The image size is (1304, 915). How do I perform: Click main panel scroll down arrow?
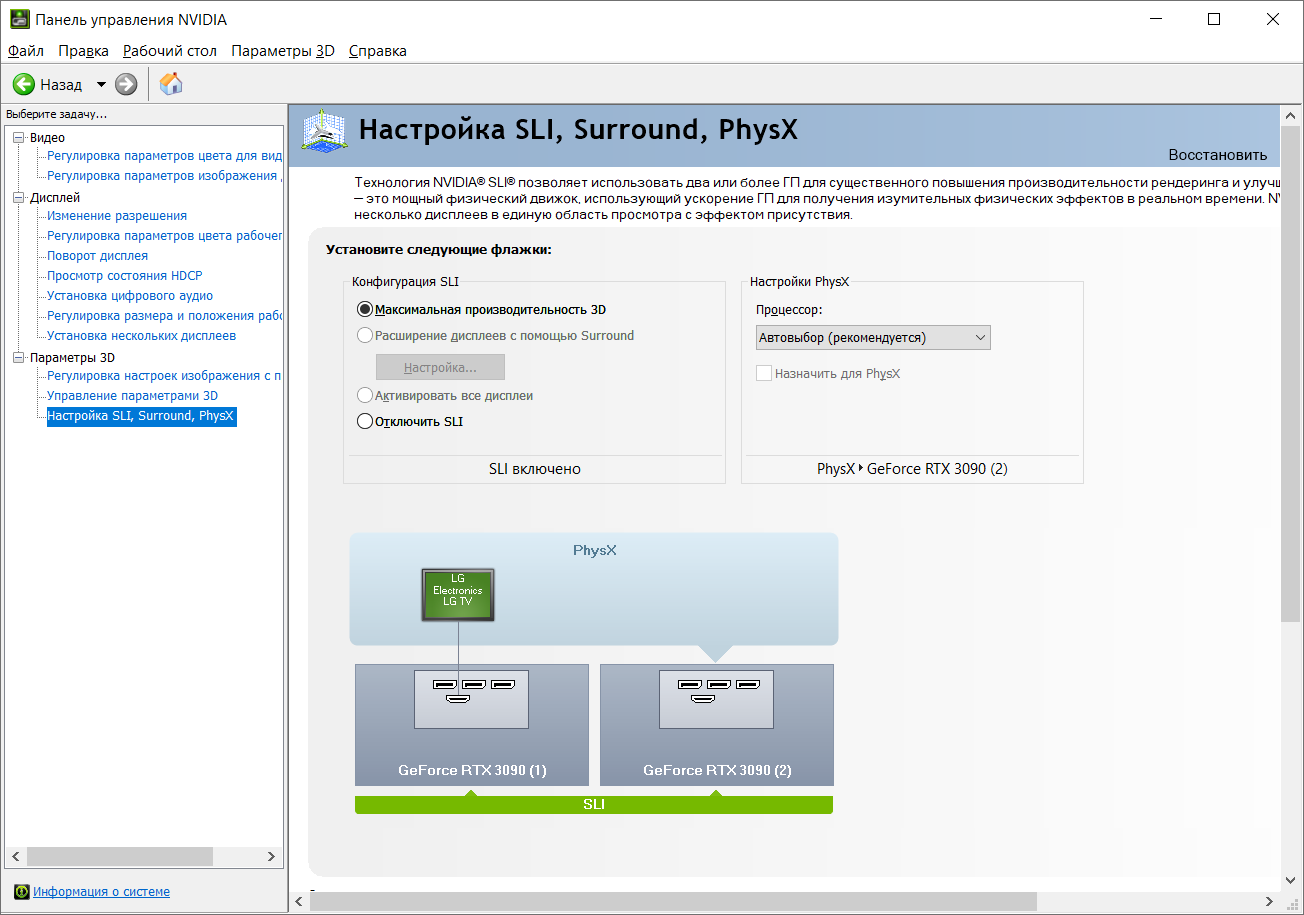coord(1291,881)
